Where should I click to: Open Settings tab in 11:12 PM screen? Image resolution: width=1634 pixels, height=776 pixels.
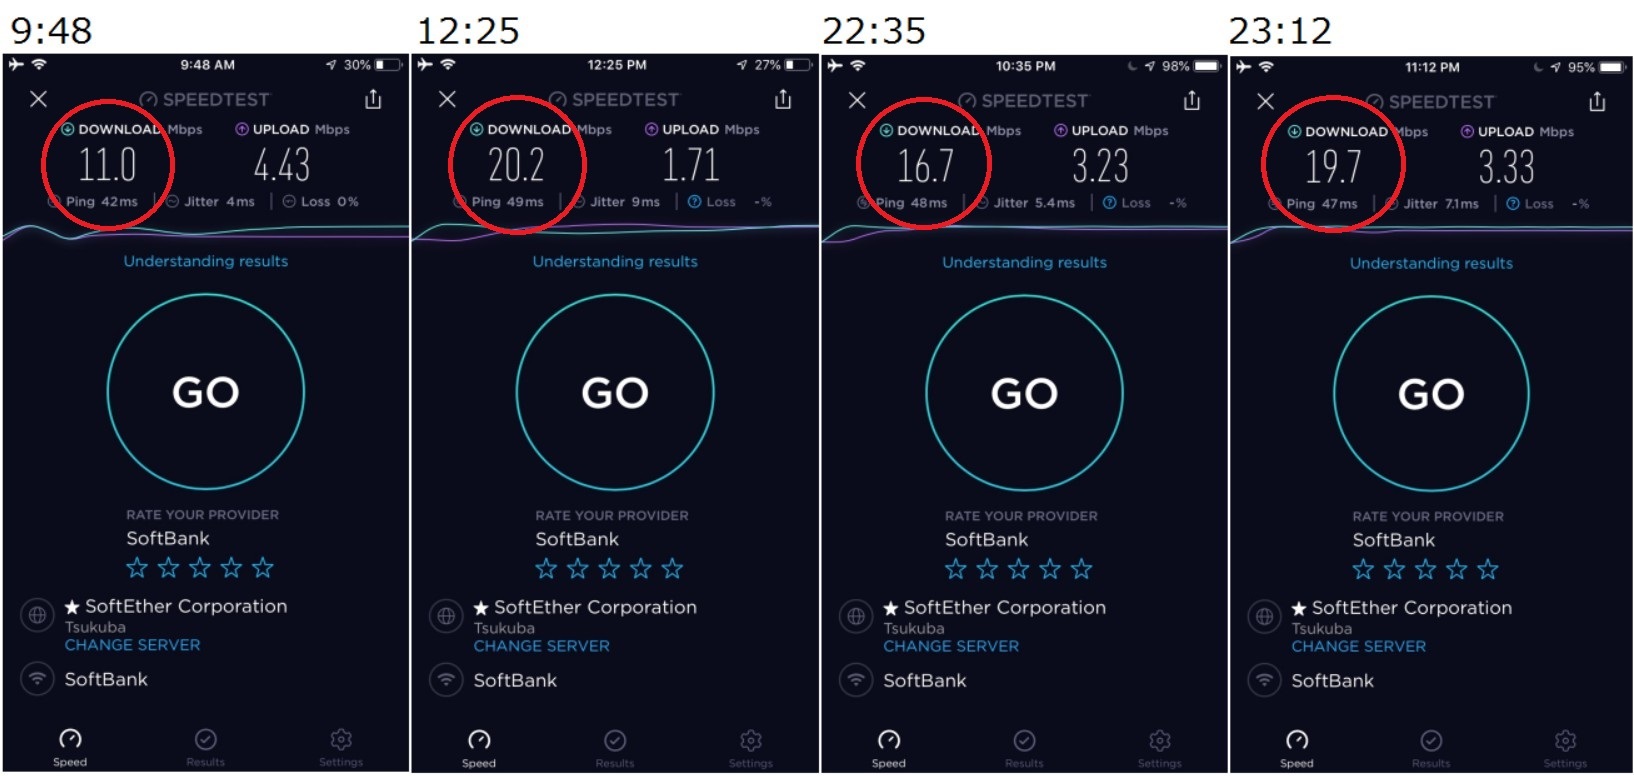coord(1565,749)
